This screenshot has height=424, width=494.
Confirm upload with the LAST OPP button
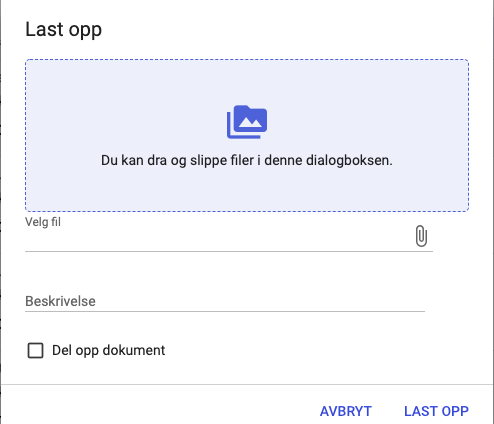point(436,411)
